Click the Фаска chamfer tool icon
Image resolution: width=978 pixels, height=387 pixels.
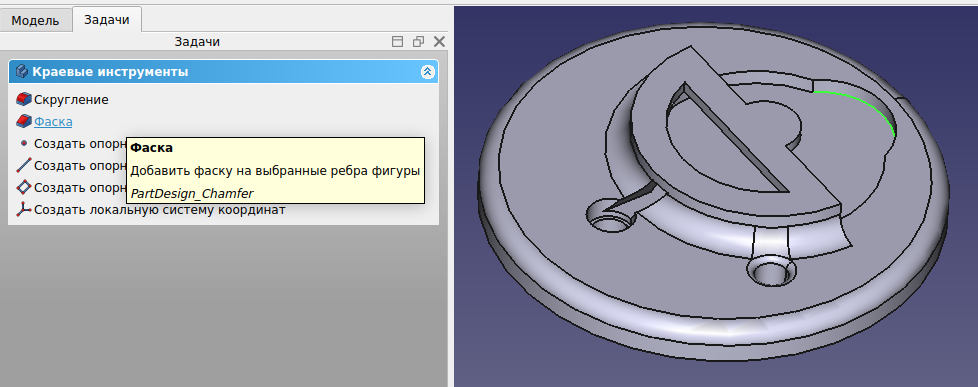coord(24,121)
